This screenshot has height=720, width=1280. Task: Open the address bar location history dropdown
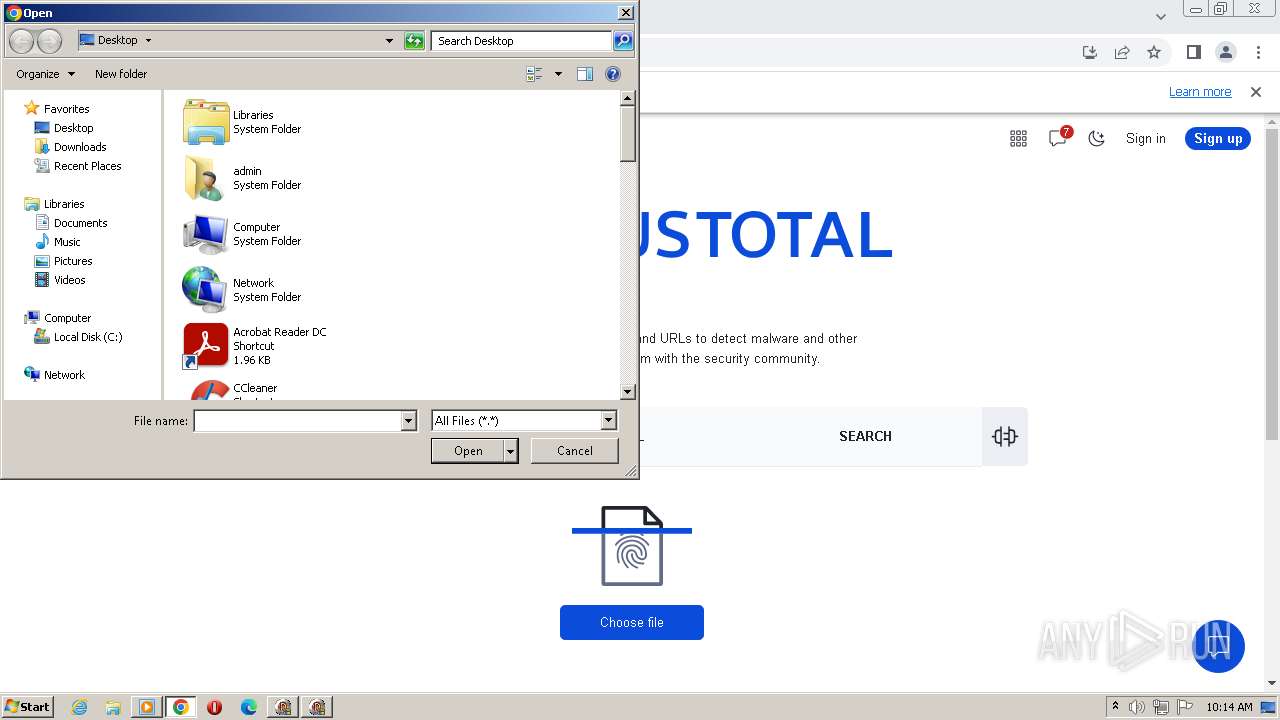coord(389,41)
